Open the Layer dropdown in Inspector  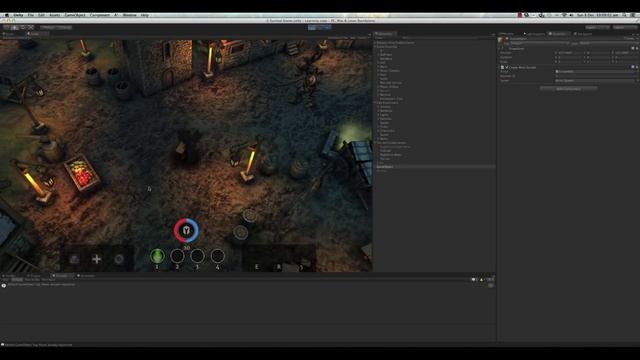pyautogui.click(x=609, y=43)
